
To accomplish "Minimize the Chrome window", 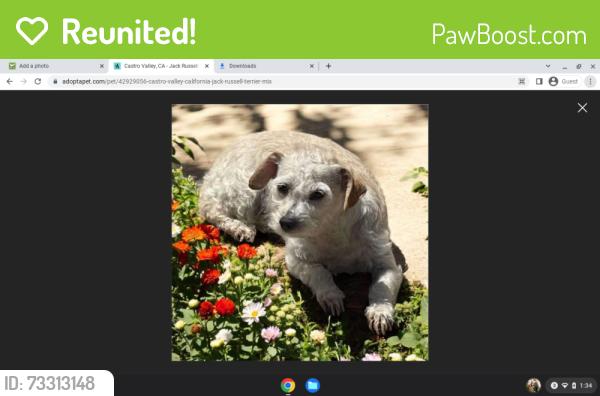I will click(565, 67).
